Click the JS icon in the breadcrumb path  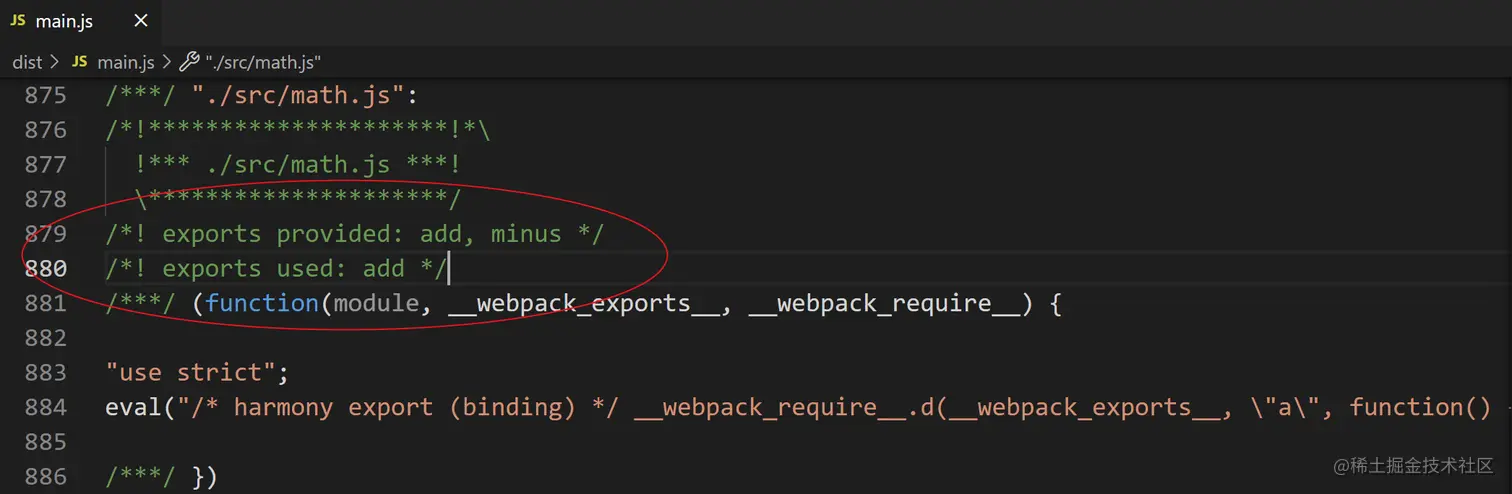tap(80, 62)
